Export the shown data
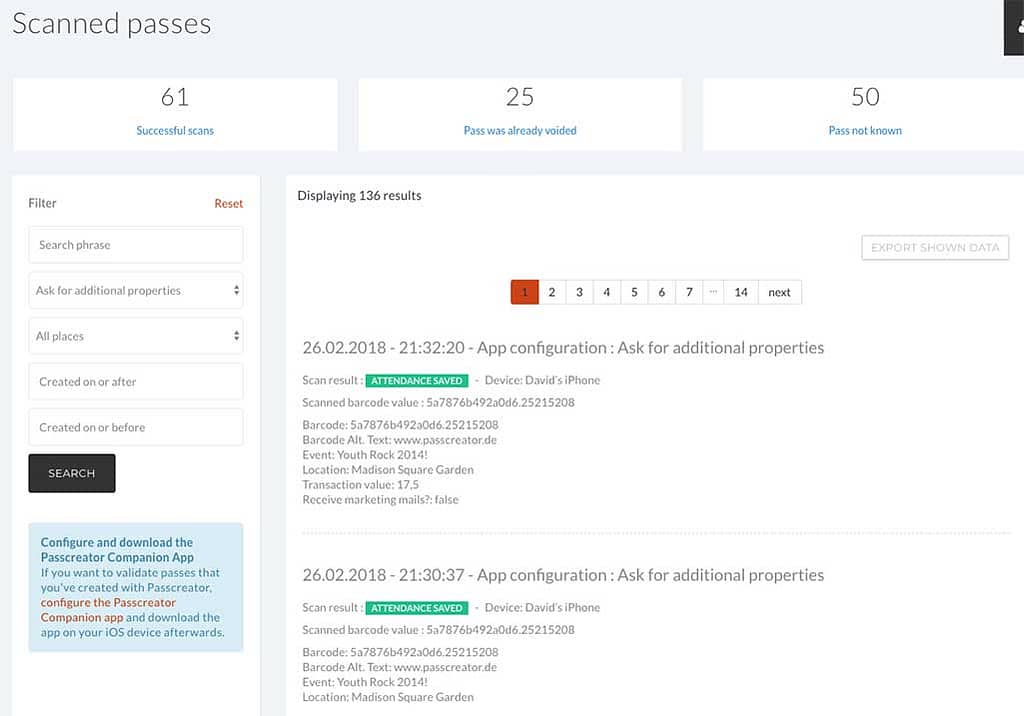 pyautogui.click(x=935, y=248)
